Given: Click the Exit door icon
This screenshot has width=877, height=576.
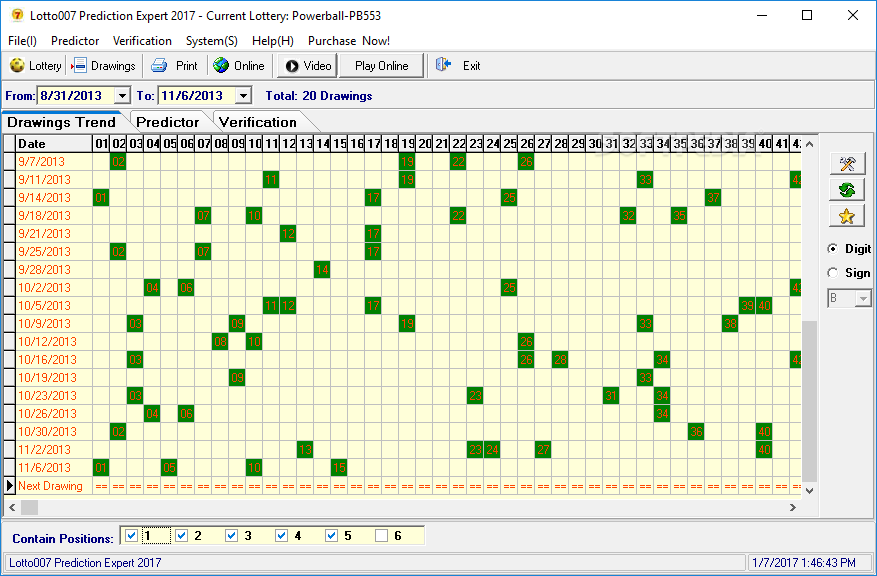Looking at the screenshot, I should point(444,65).
